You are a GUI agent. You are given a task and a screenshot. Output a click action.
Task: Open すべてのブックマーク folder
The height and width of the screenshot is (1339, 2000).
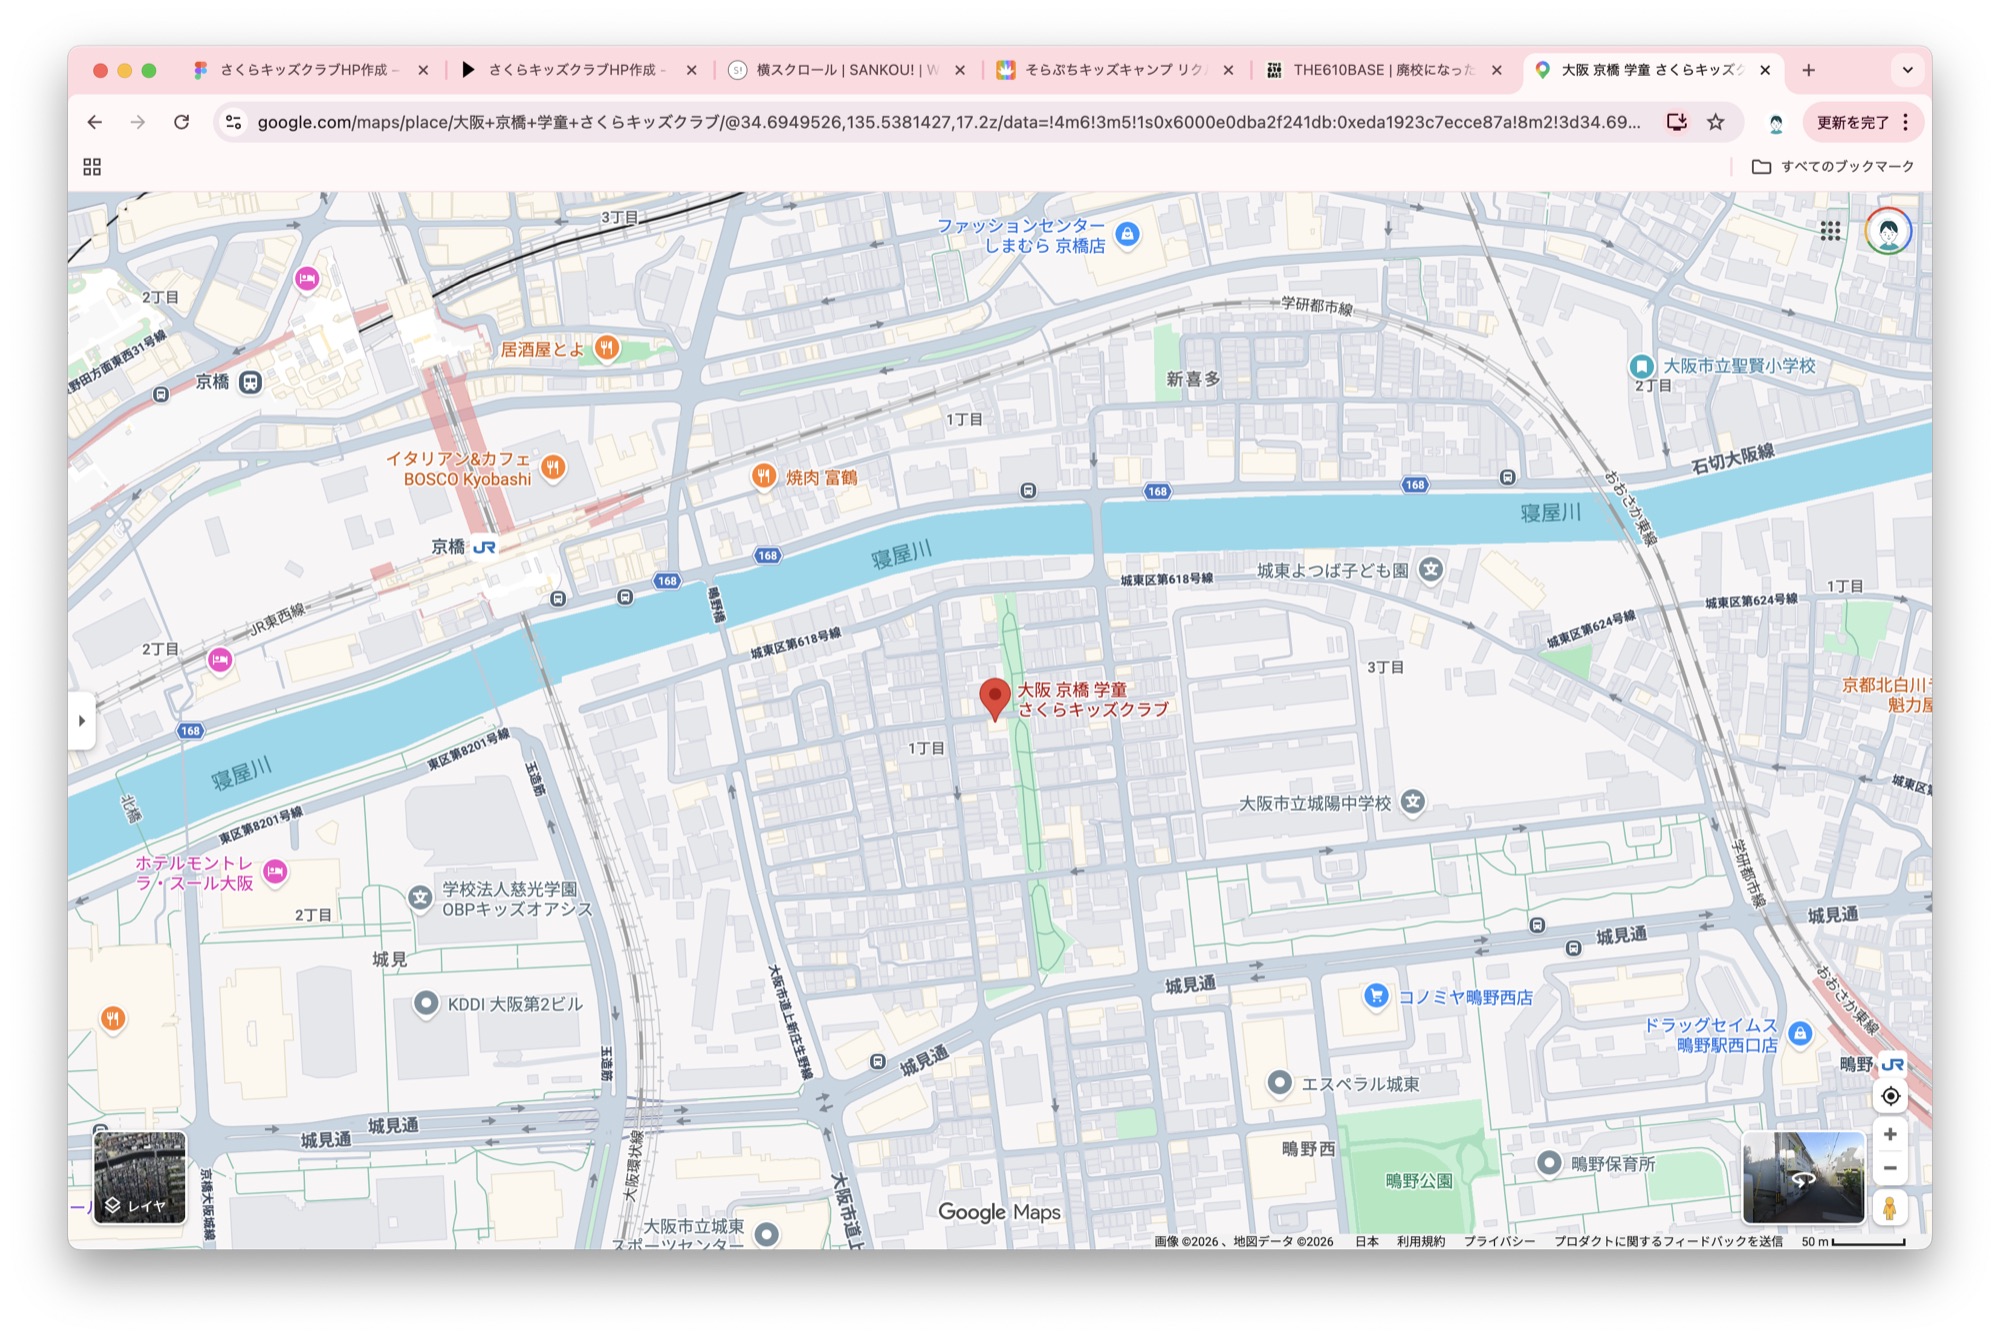[1833, 167]
